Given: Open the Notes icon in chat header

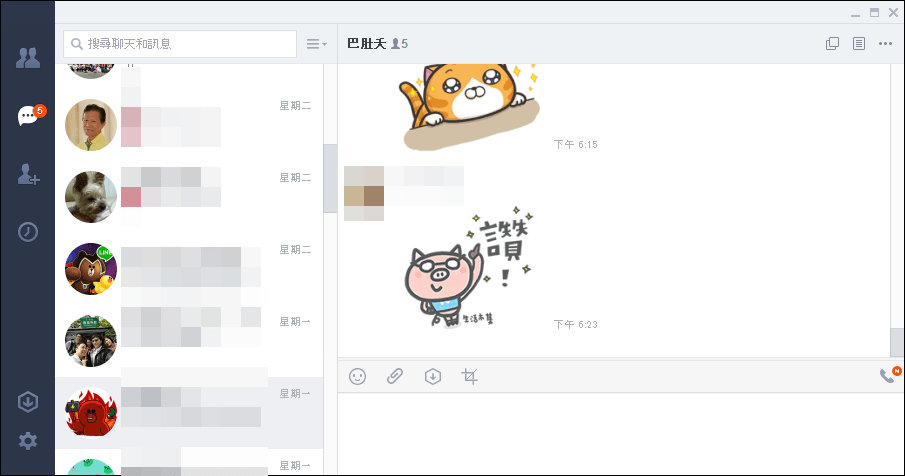Looking at the screenshot, I should click(x=859, y=44).
